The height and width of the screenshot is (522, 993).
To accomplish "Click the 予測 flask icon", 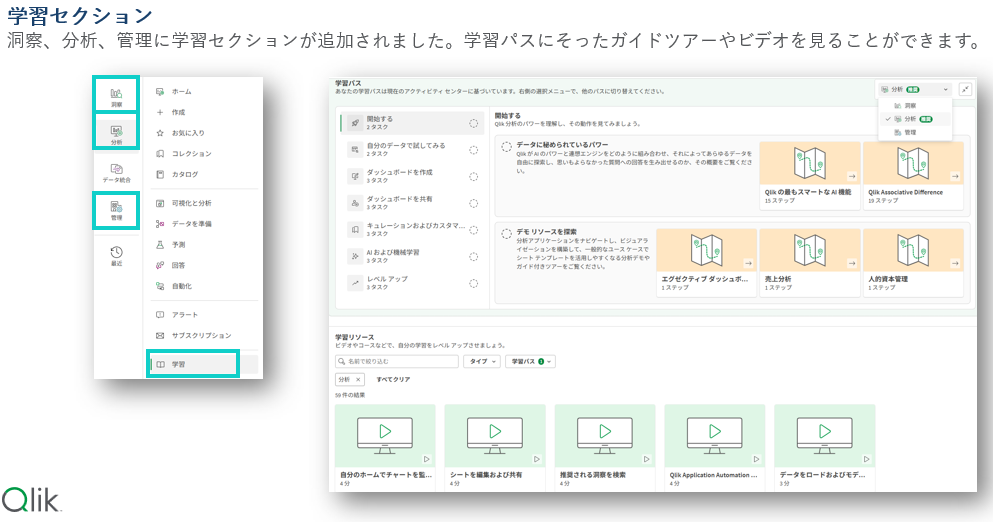I will (x=160, y=245).
